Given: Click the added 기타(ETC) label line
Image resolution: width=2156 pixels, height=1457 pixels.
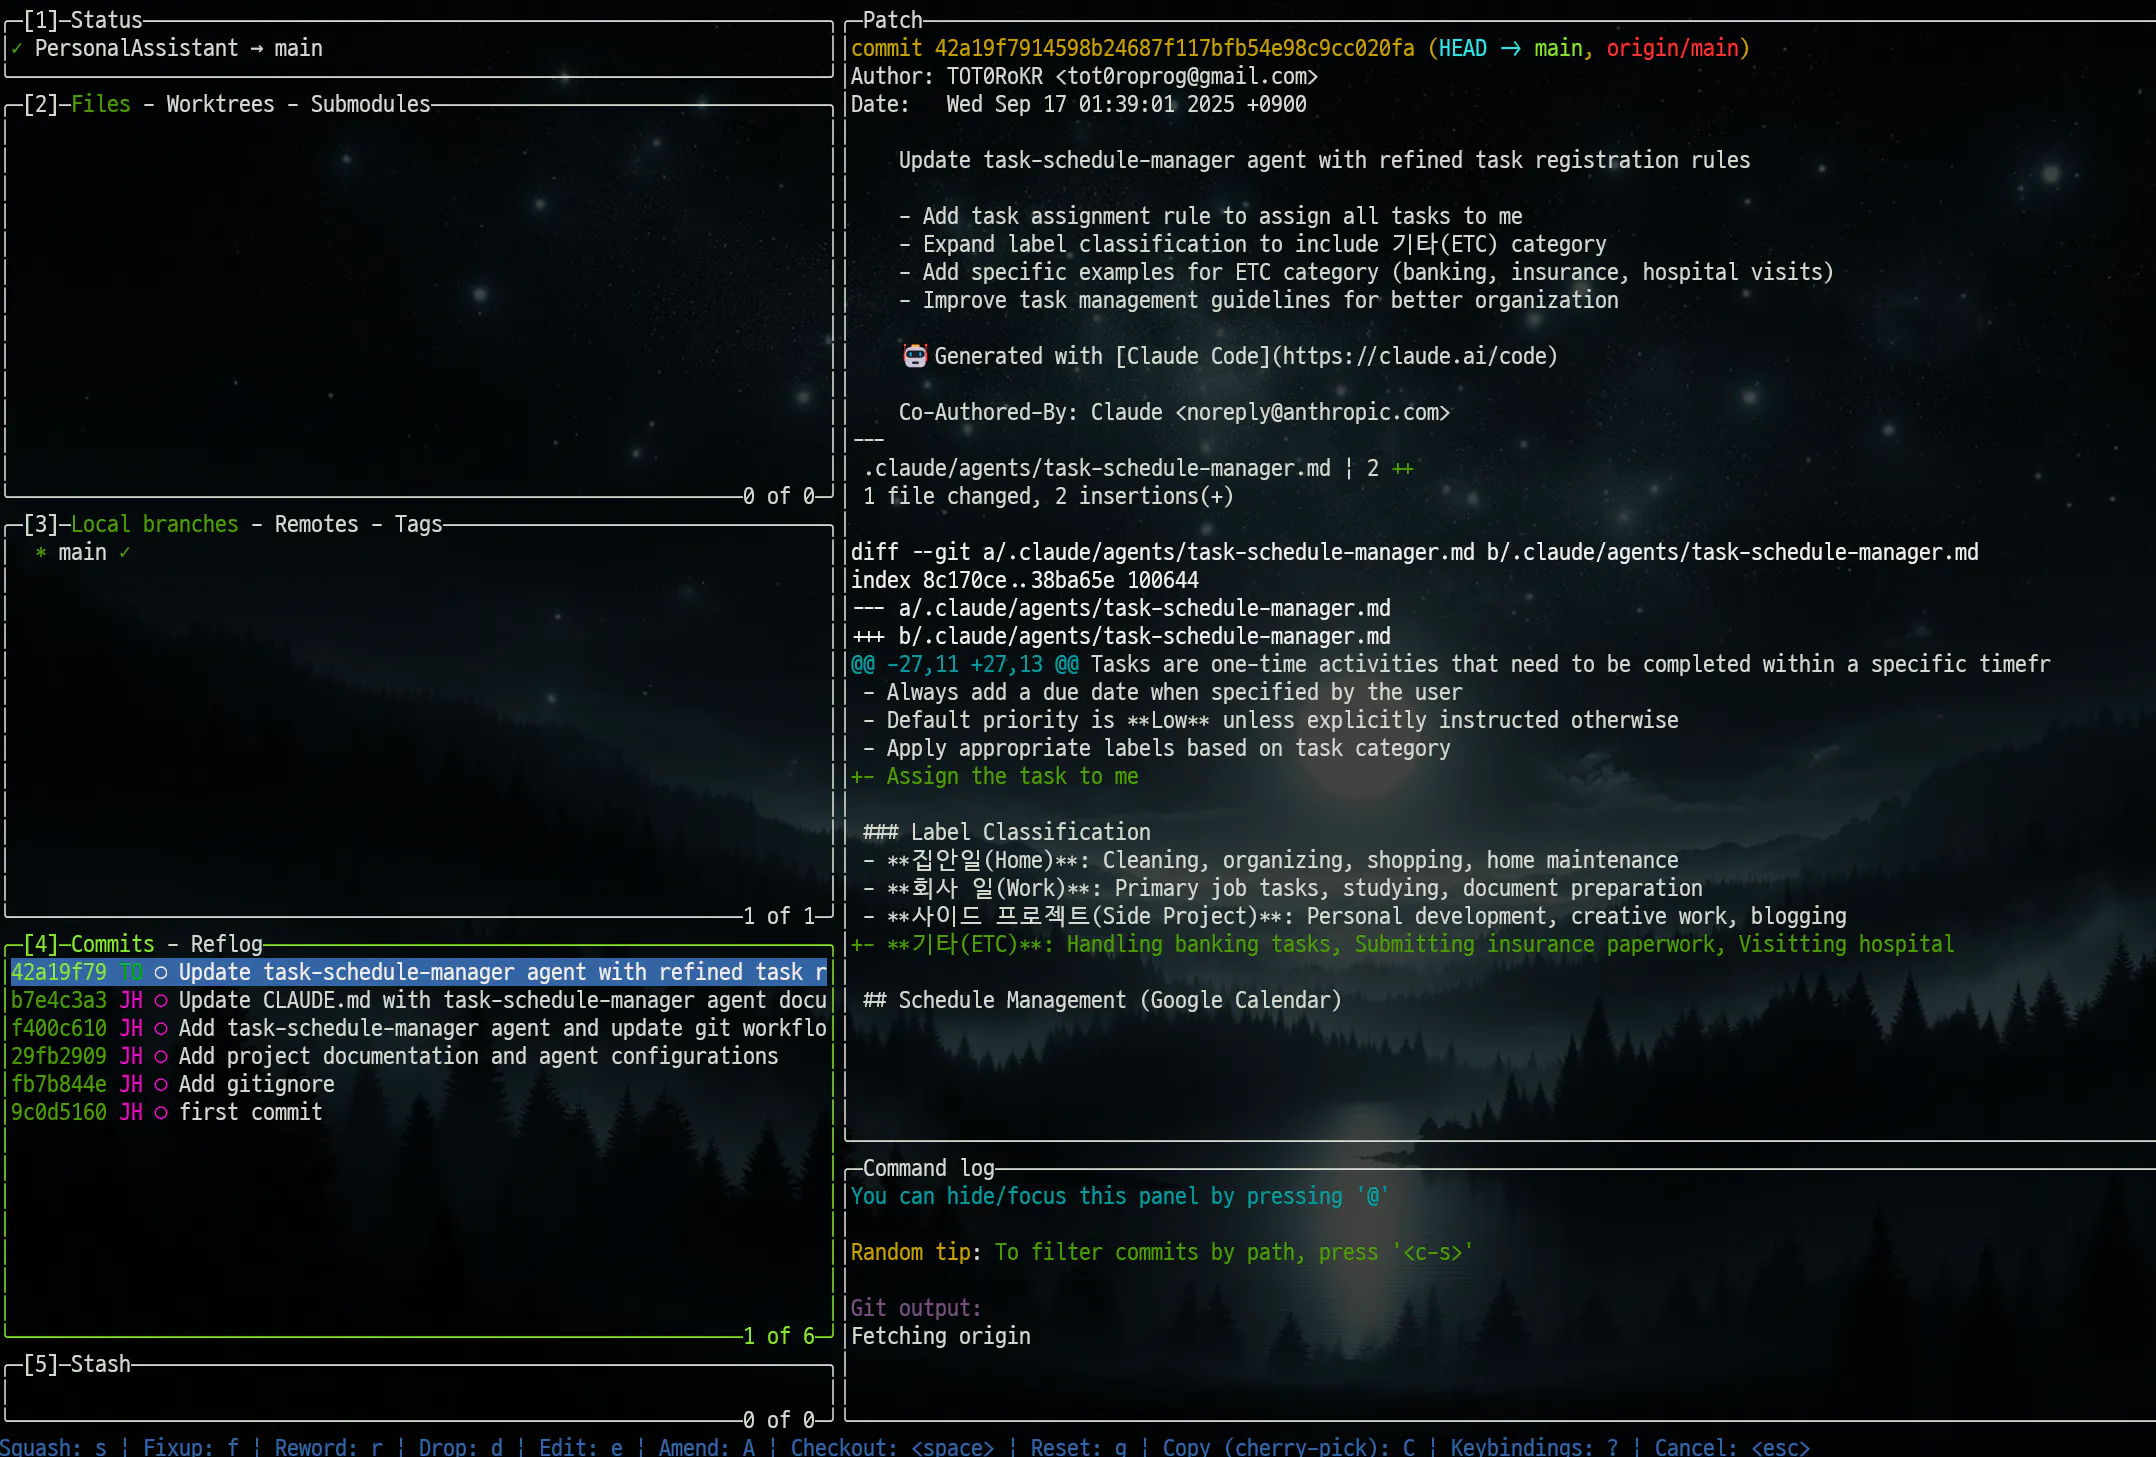Looking at the screenshot, I should click(x=1403, y=944).
